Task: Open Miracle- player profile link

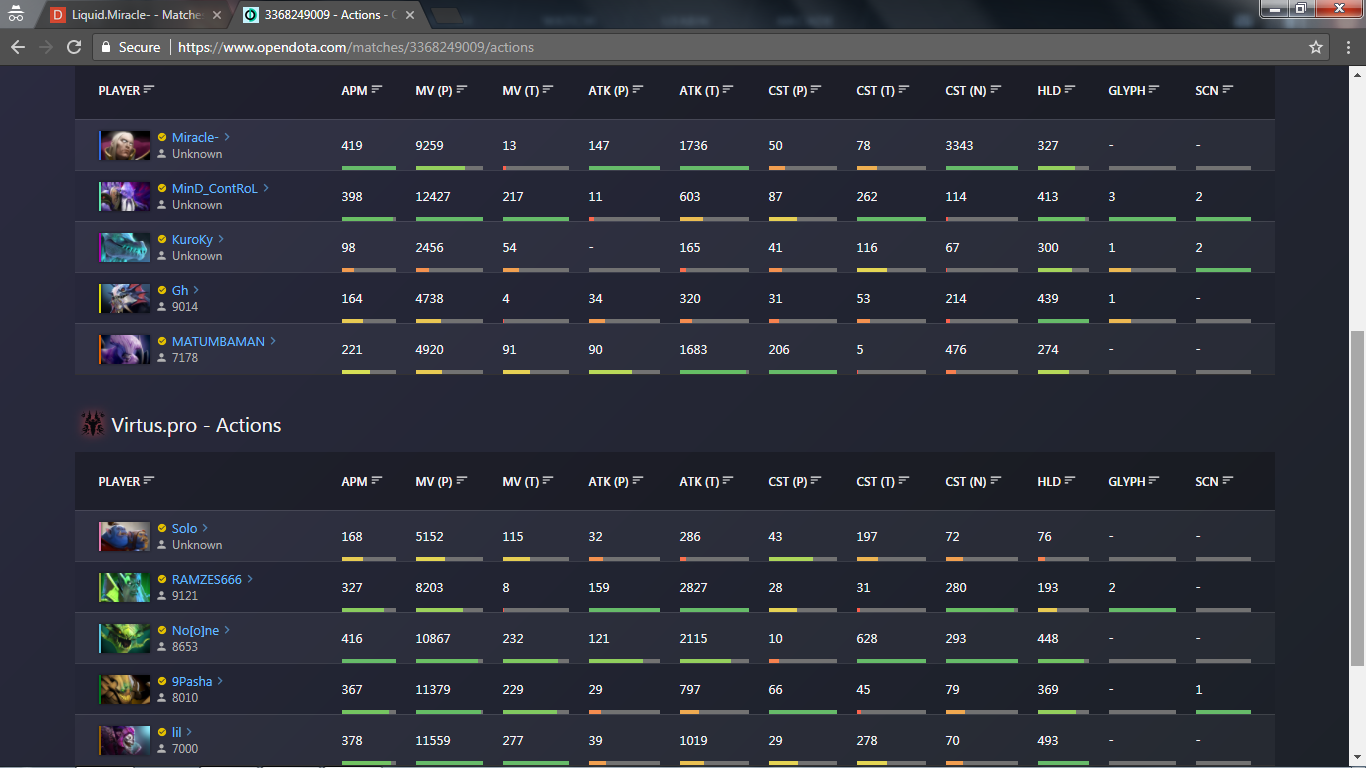Action: [195, 137]
